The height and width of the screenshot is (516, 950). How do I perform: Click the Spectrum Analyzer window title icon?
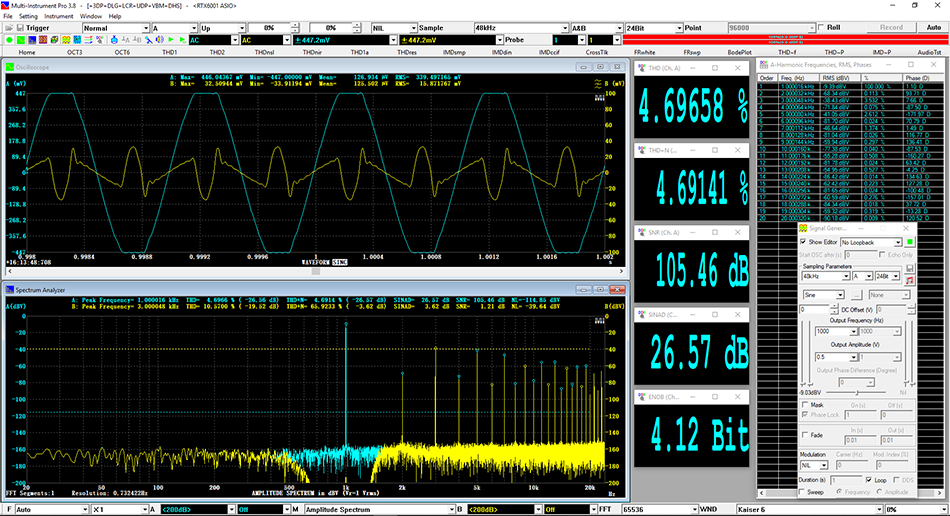[x=10, y=290]
